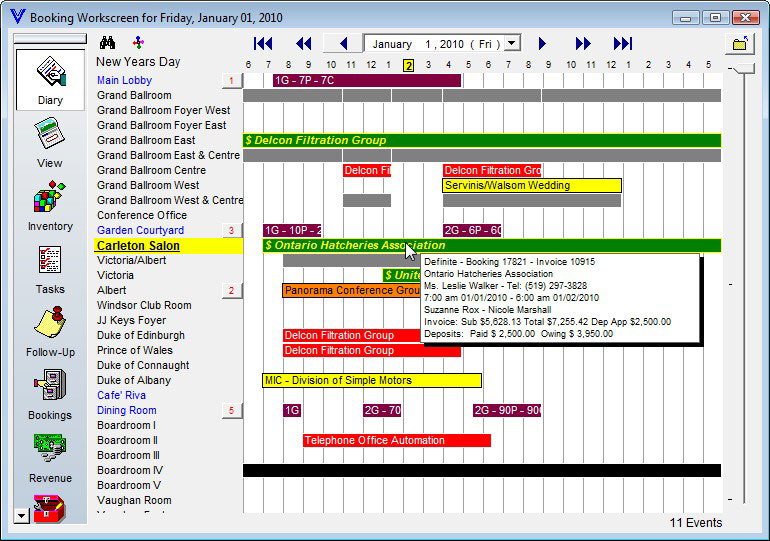Viewport: 770px width, 541px height.
Task: Select the Garden Courtyard room
Action: tap(140, 230)
